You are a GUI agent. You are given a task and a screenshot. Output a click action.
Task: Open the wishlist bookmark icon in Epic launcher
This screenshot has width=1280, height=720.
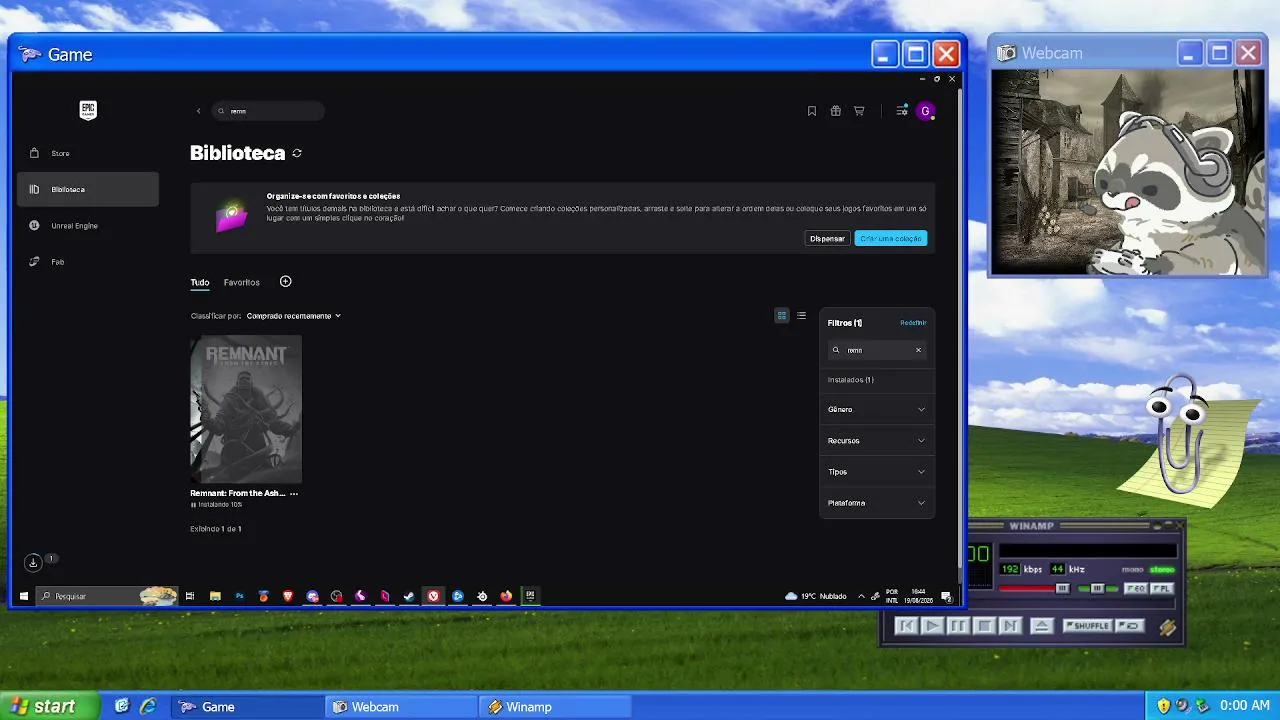(x=812, y=111)
